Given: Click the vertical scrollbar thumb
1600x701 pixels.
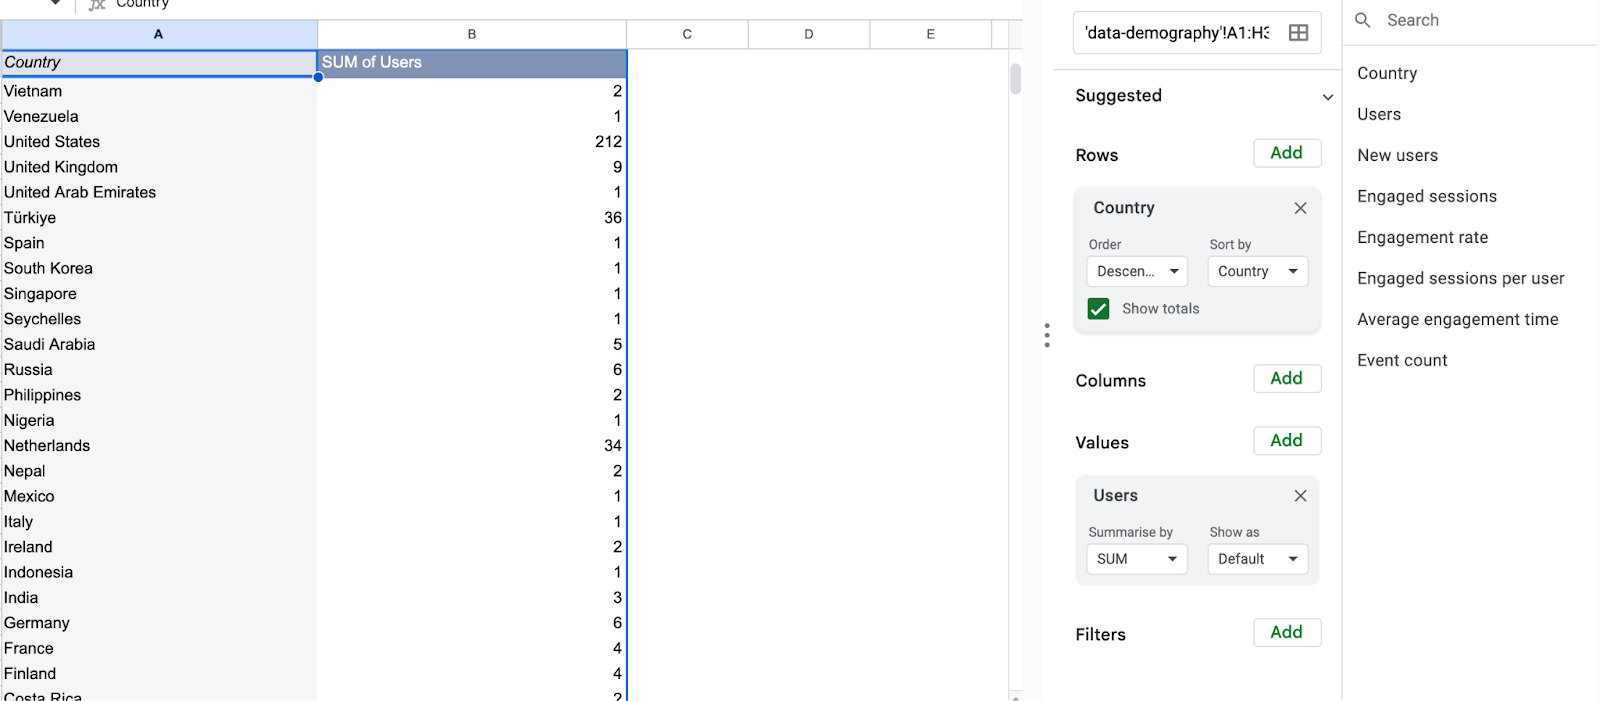Looking at the screenshot, I should pos(1015,78).
